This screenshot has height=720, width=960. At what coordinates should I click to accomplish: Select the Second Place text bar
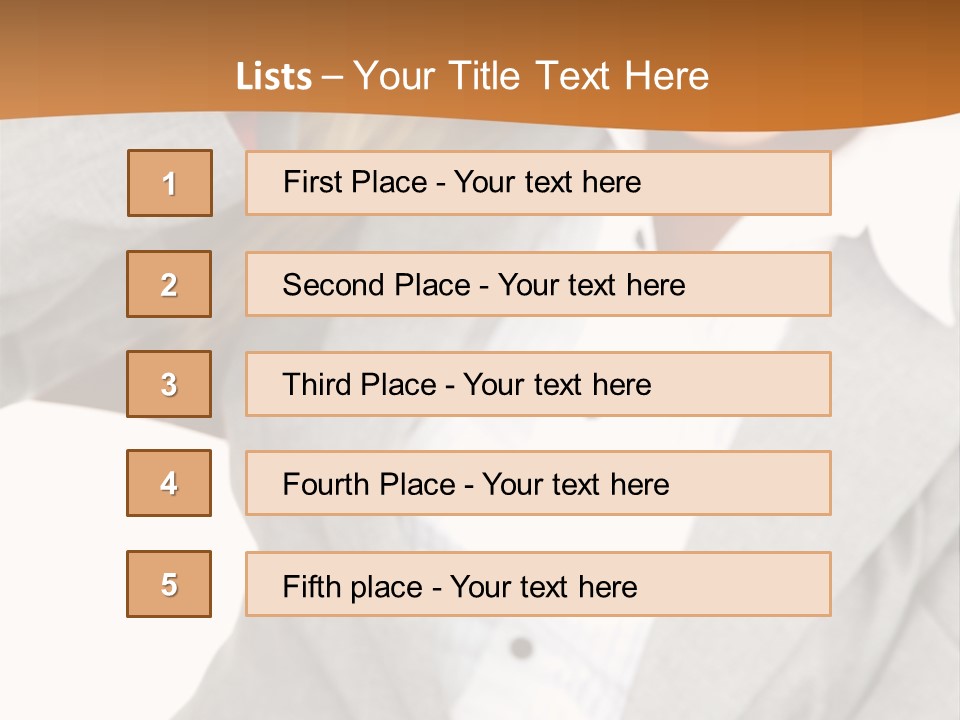point(538,284)
